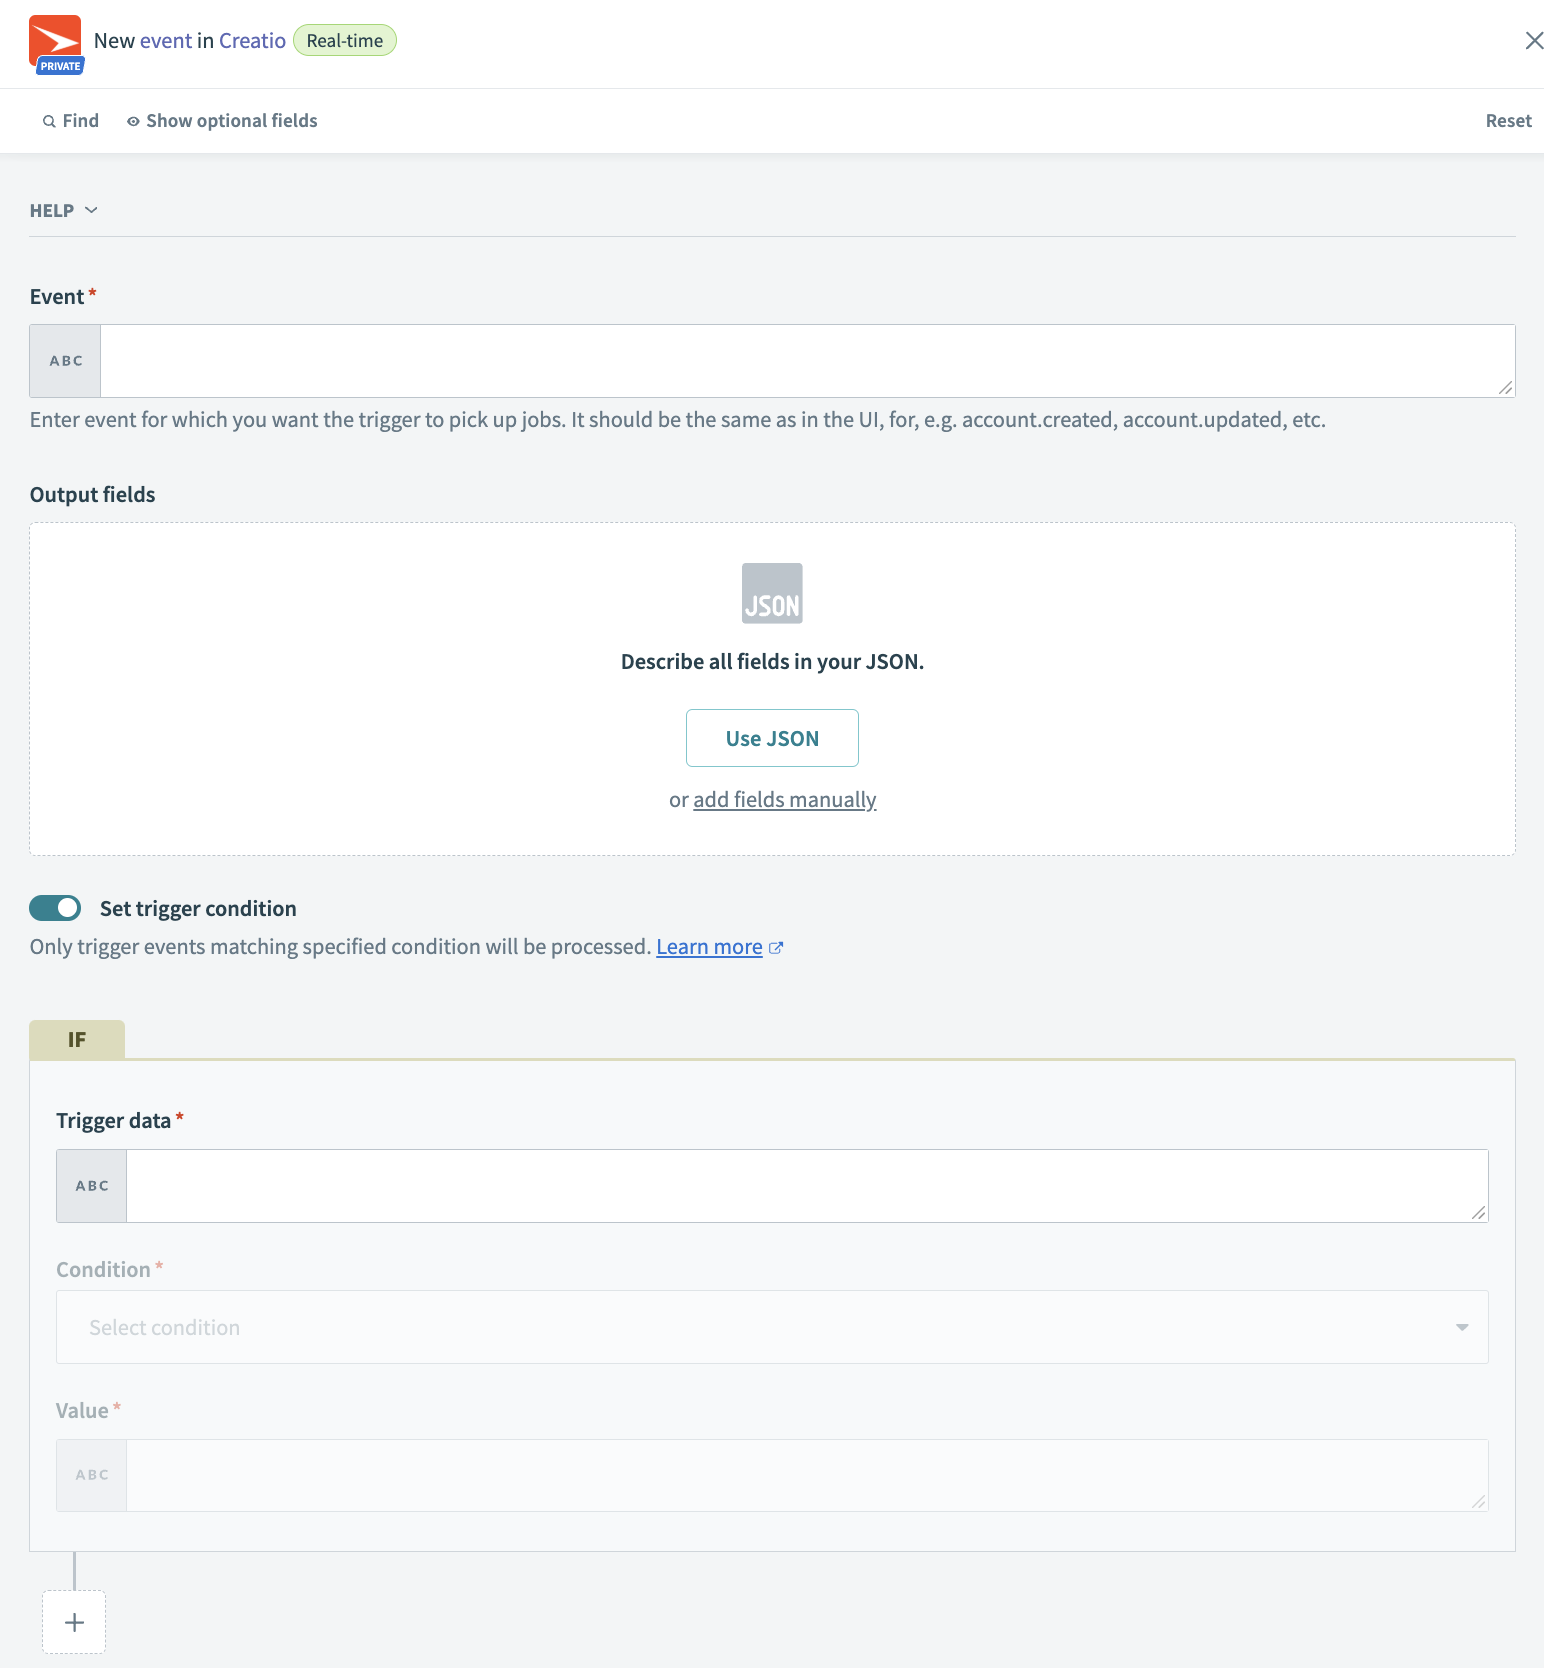Focus the Trigger data input field
Image resolution: width=1544 pixels, height=1668 pixels.
coord(806,1186)
